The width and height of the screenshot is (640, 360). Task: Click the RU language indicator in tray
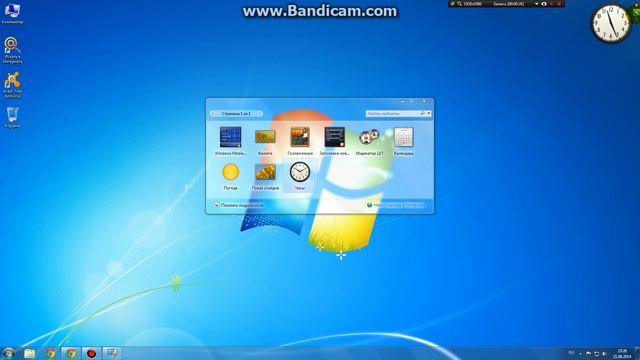point(571,353)
